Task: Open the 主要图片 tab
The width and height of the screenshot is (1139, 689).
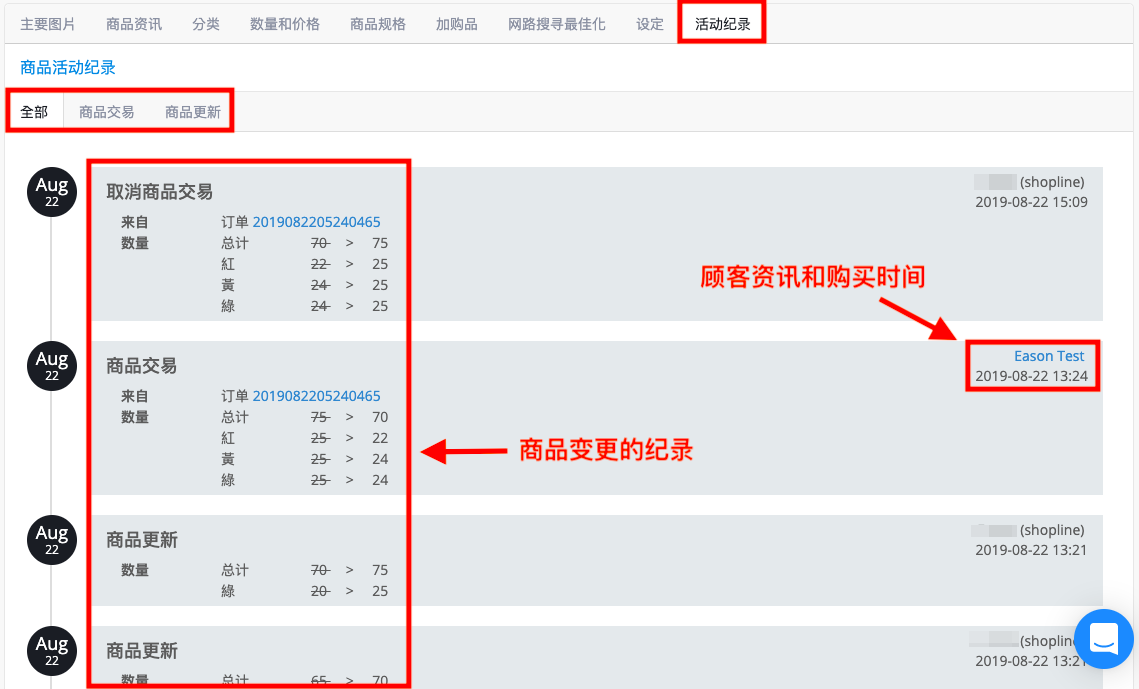Action: pyautogui.click(x=48, y=24)
